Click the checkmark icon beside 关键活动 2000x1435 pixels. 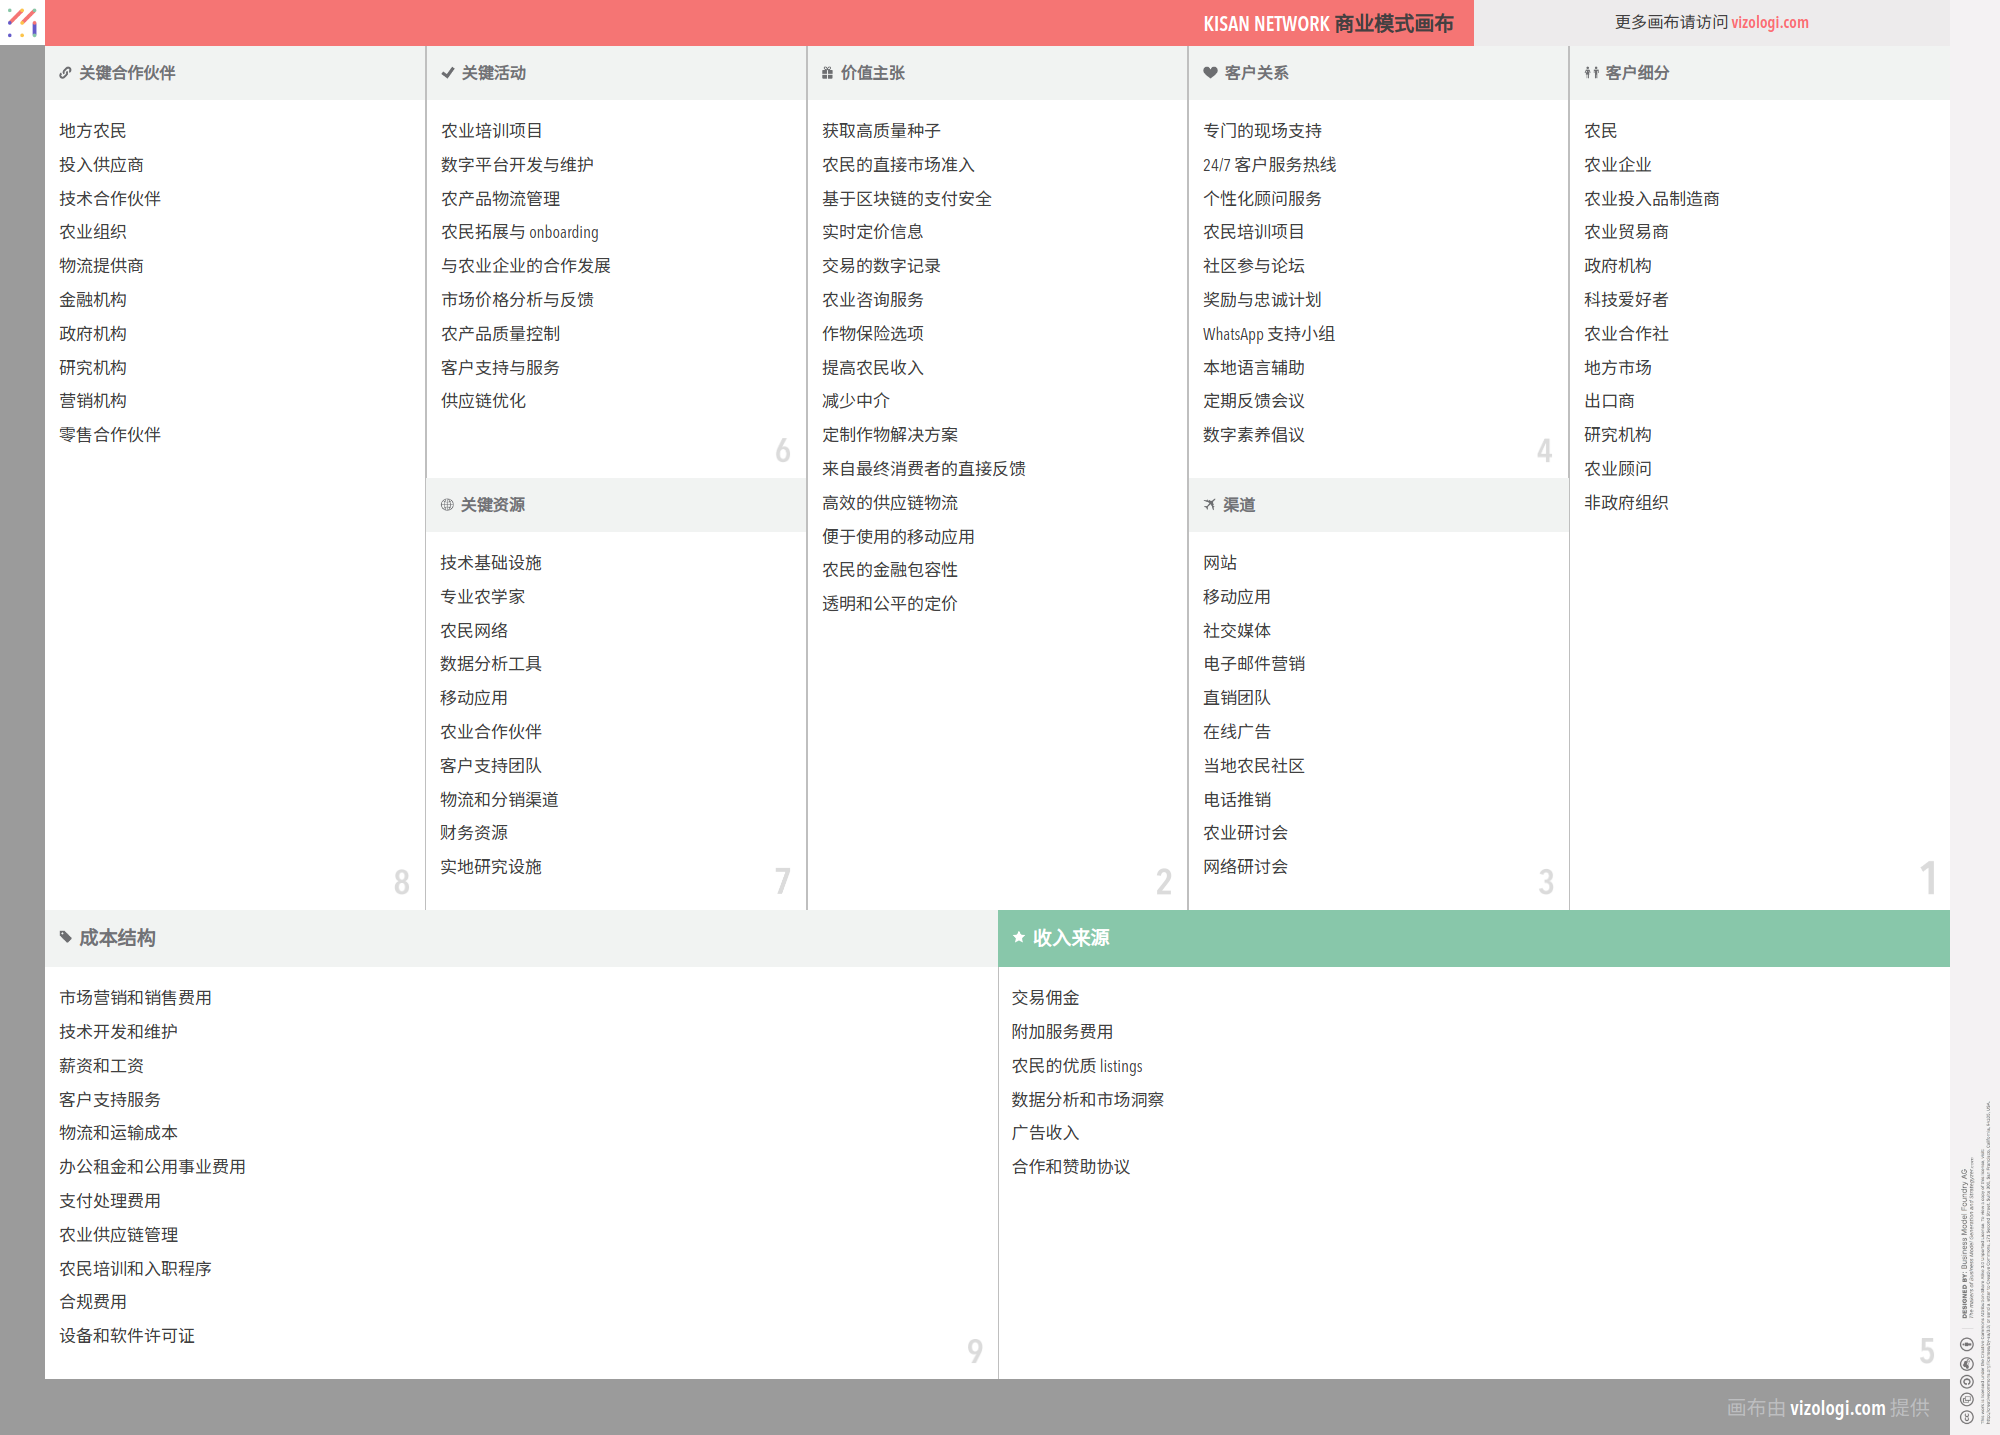point(447,73)
